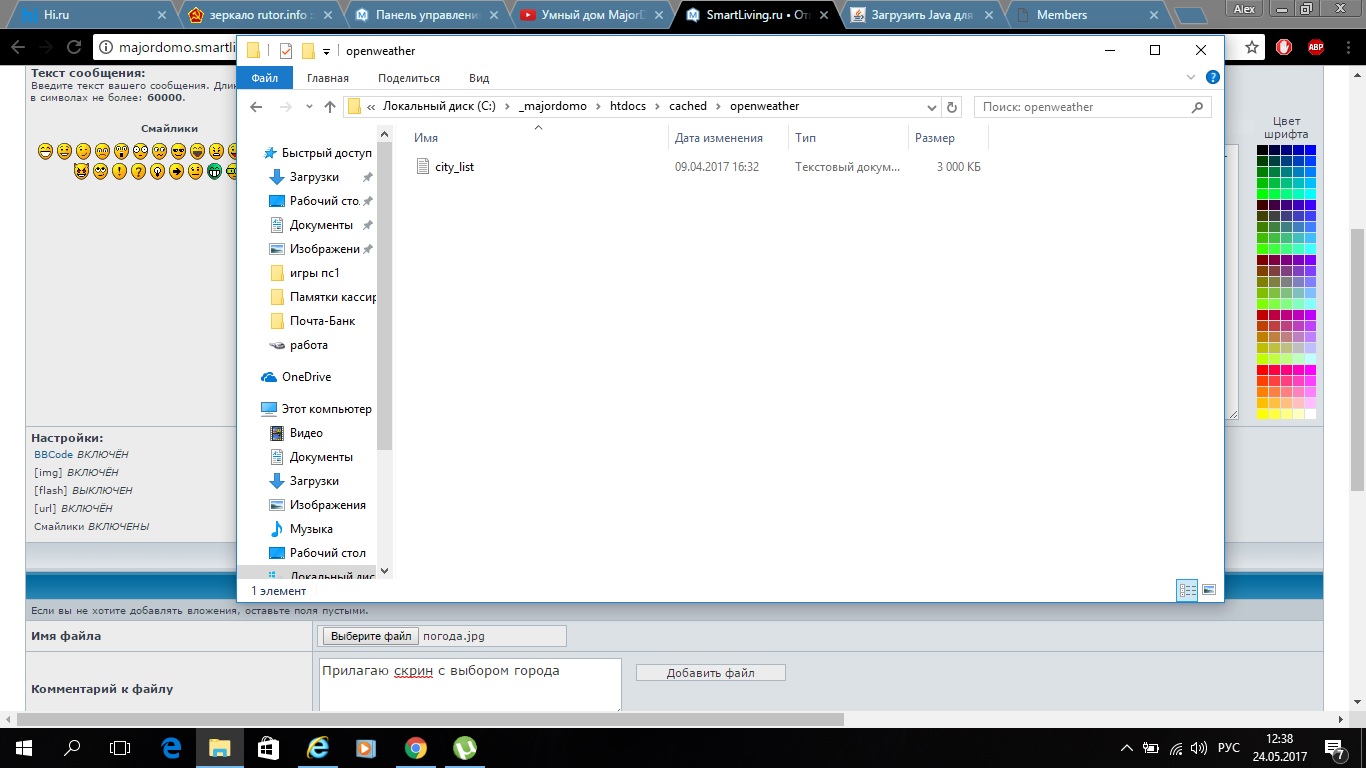Image resolution: width=1366 pixels, height=768 pixels.
Task: Open File Explorer help
Action: click(1212, 78)
